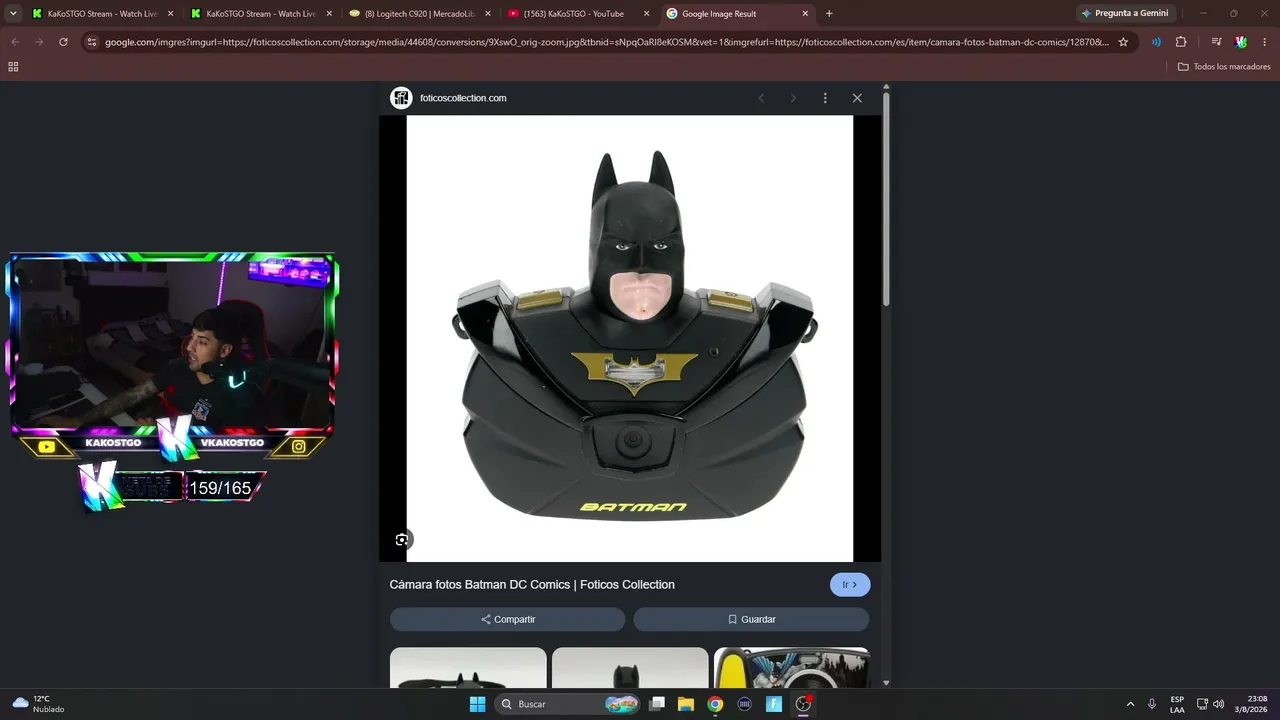1280x720 pixels.
Task: Open File Explorer from the taskbar
Action: 686,704
